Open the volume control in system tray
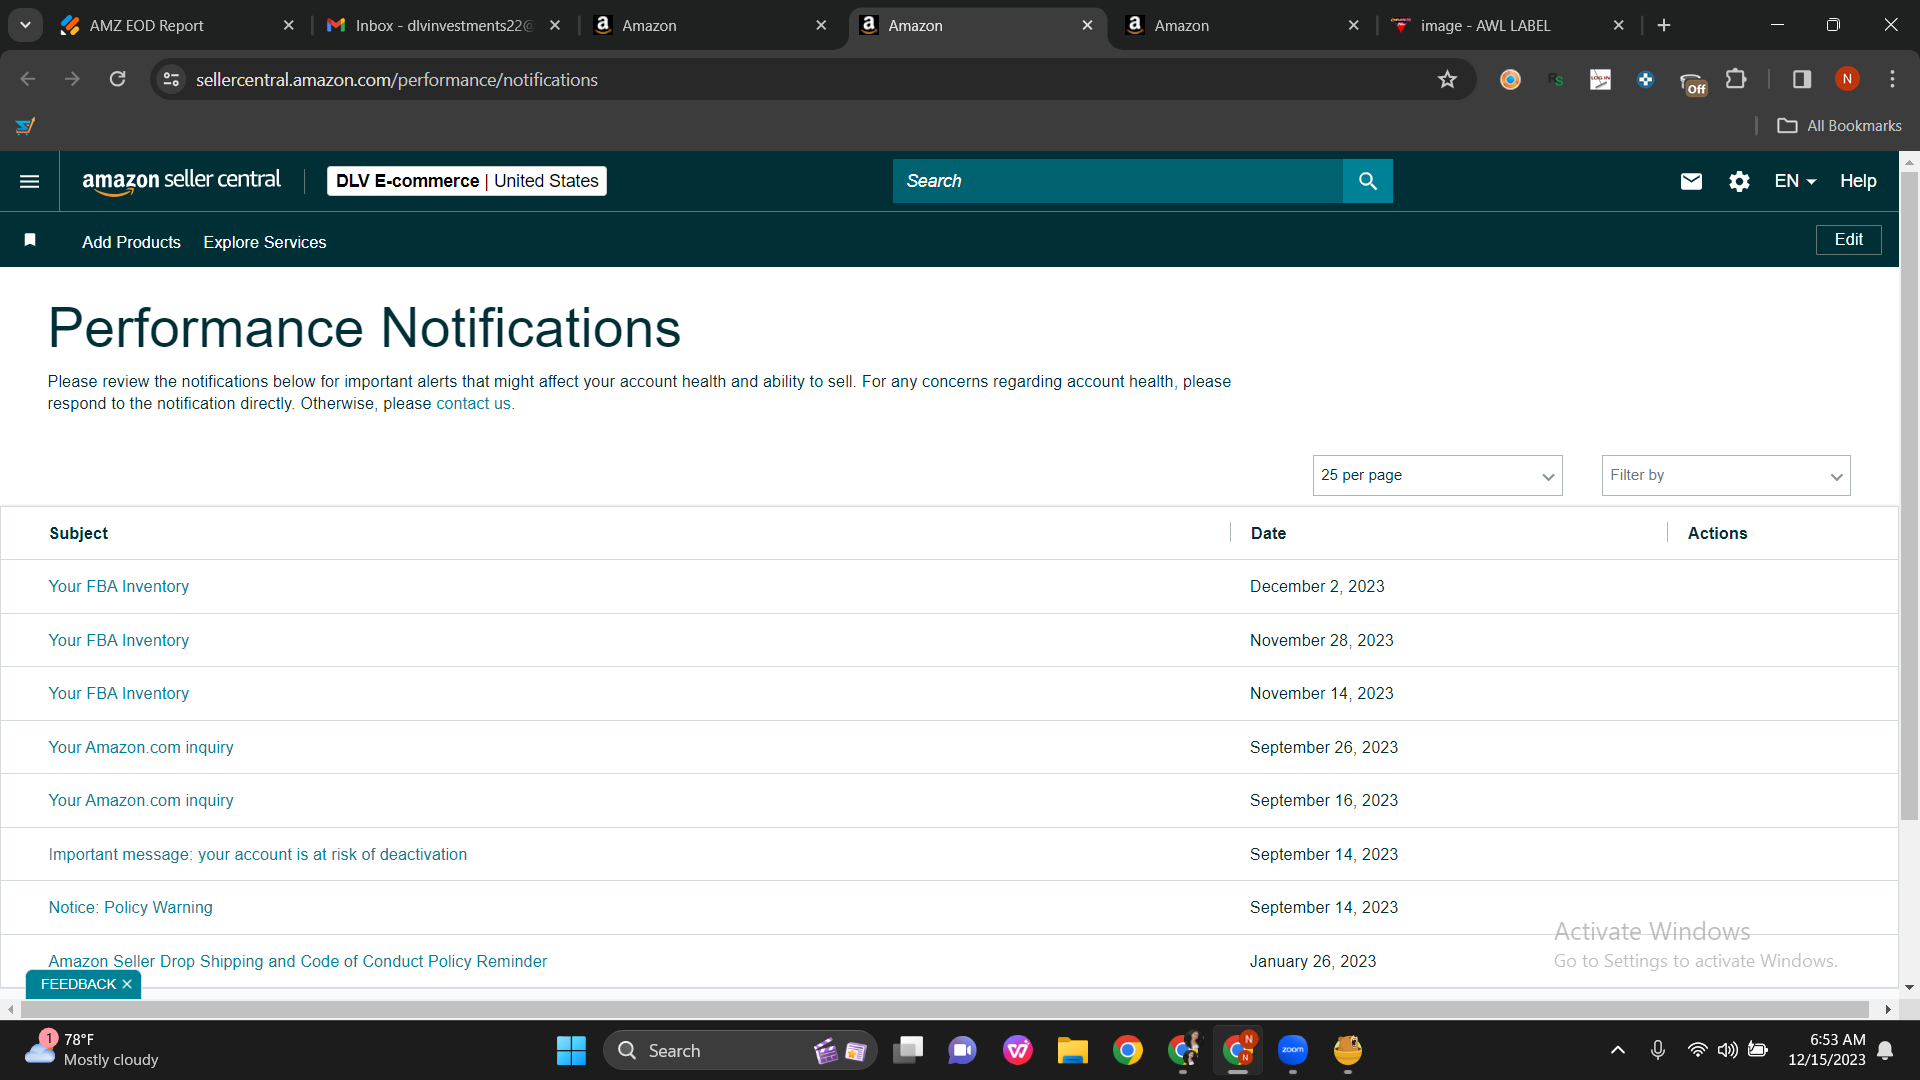Screen dimensions: 1920x1080 click(x=1727, y=1050)
